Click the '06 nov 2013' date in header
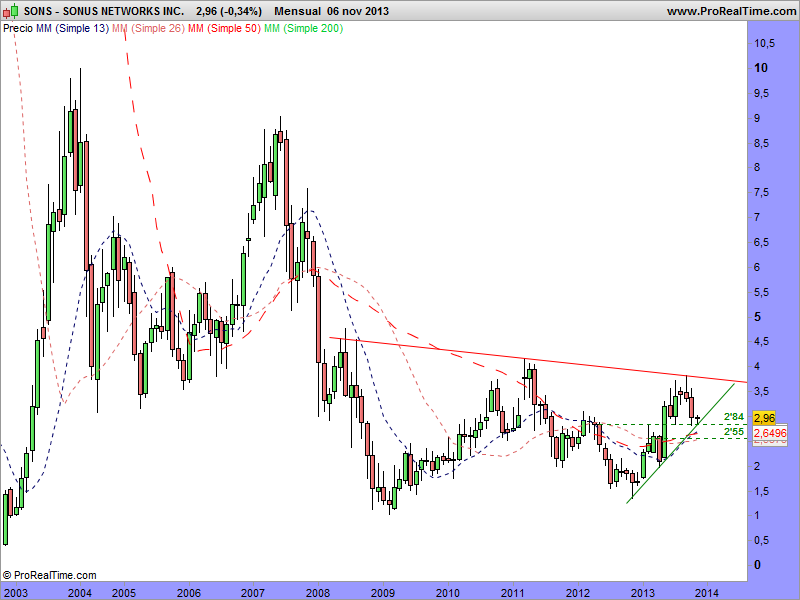This screenshot has height=600, width=800. (x=358, y=11)
